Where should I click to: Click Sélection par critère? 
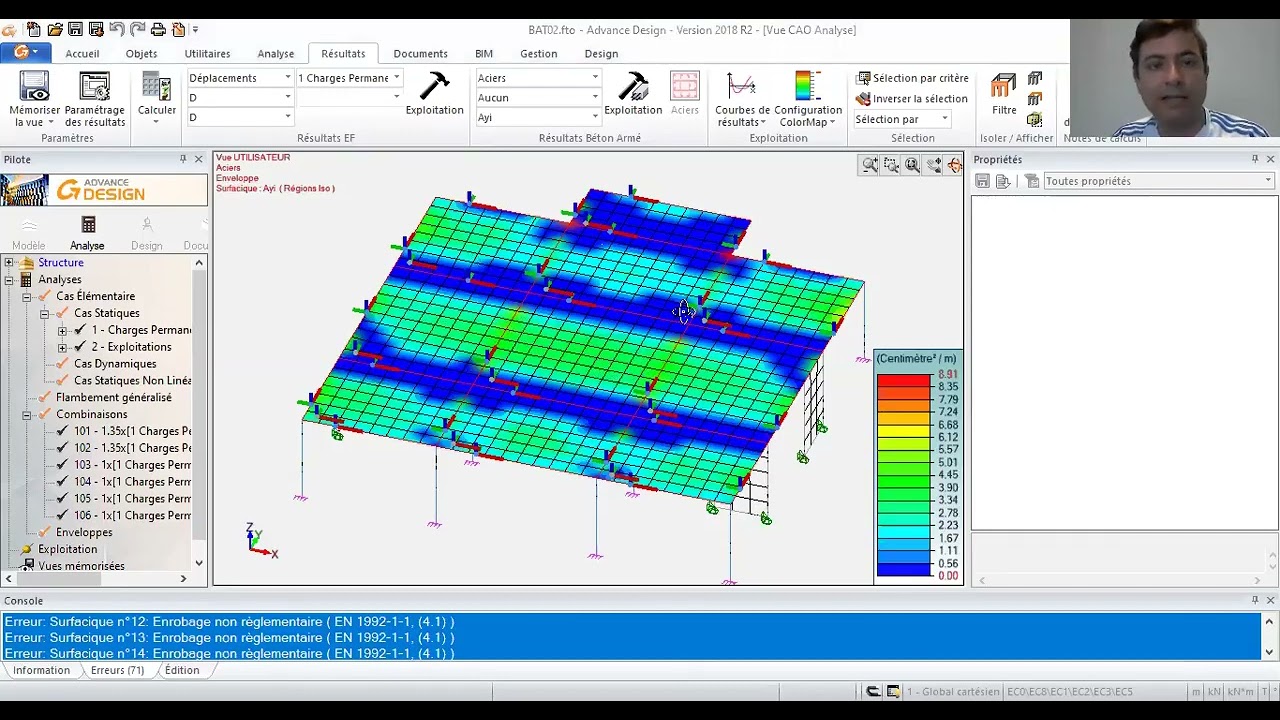click(x=912, y=78)
